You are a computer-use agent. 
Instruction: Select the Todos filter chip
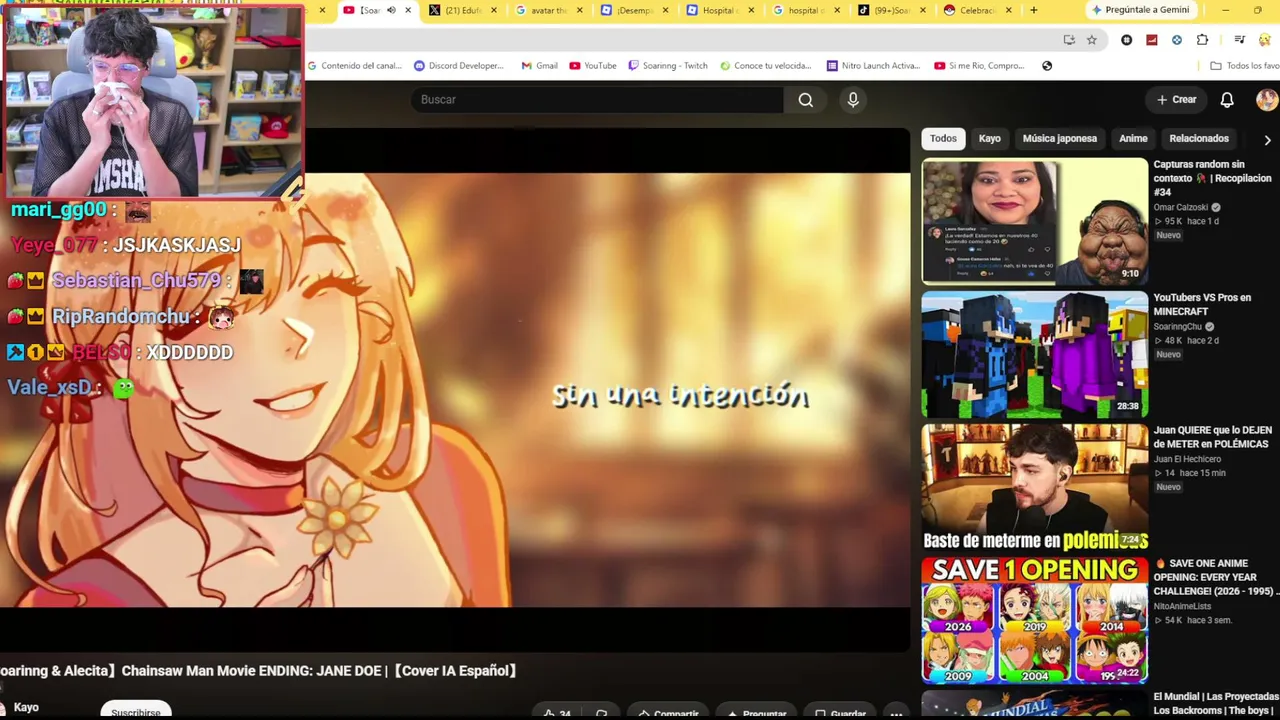tap(943, 138)
